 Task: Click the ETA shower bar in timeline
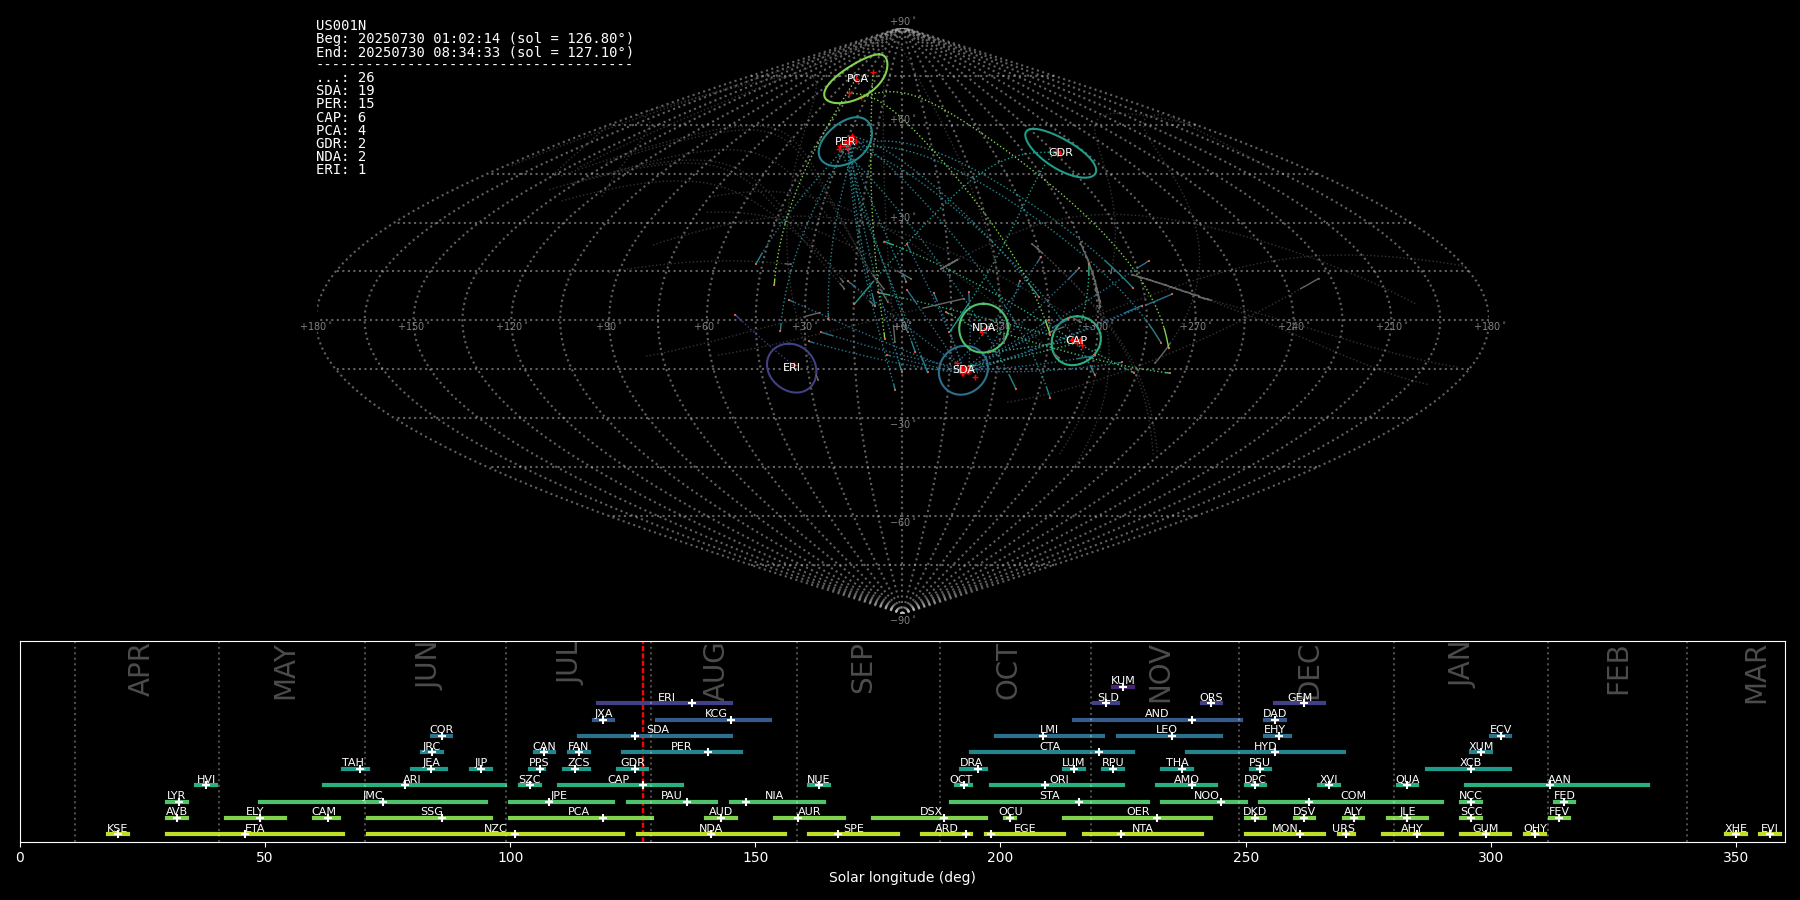click(x=255, y=833)
